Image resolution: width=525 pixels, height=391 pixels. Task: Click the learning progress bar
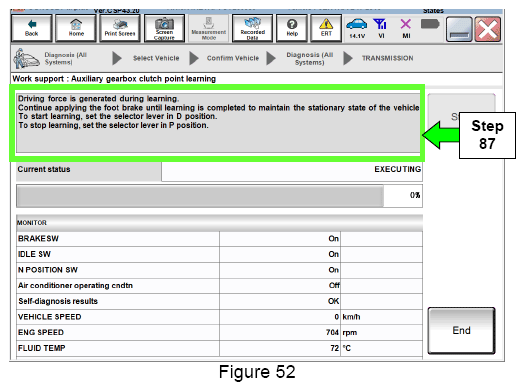pos(200,196)
